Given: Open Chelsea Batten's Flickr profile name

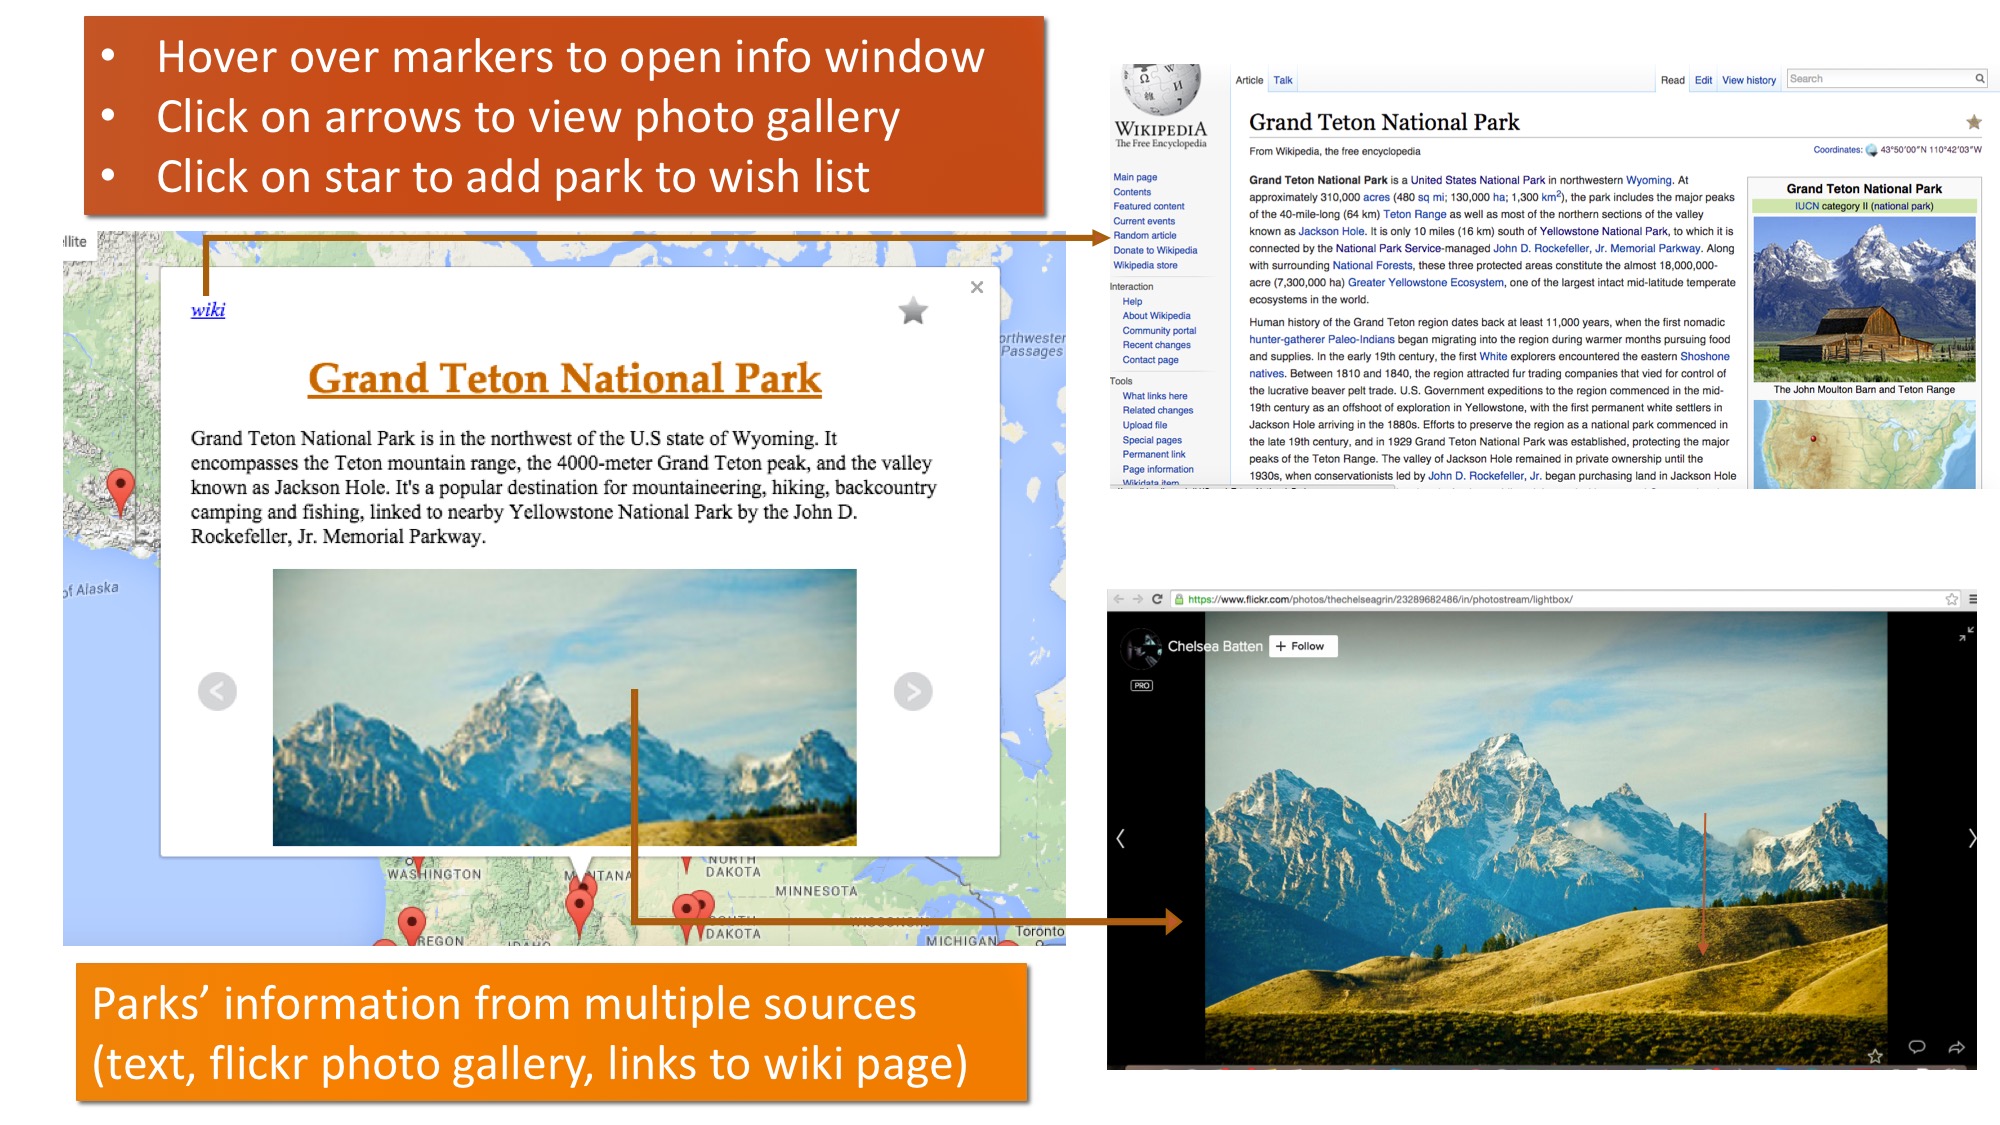Looking at the screenshot, I should 1215,646.
